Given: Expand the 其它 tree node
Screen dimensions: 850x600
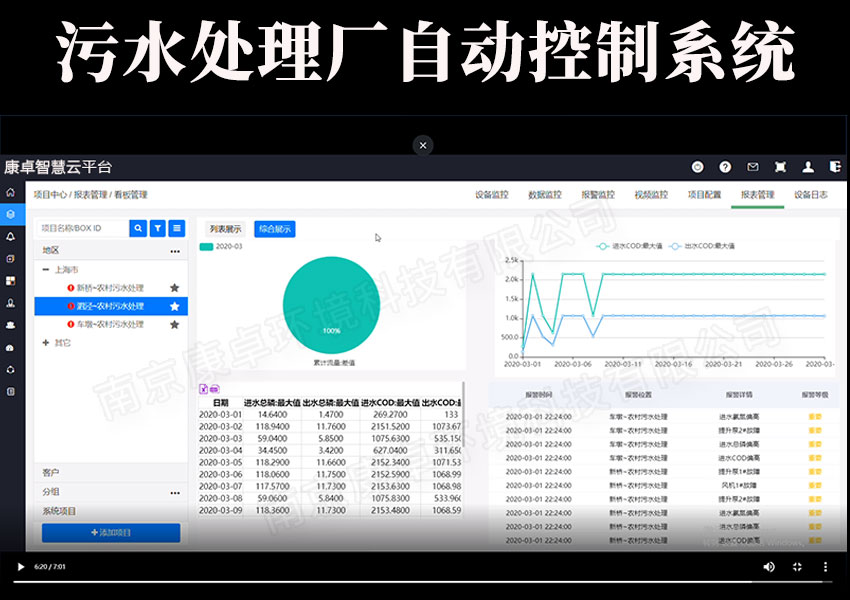Looking at the screenshot, I should (x=46, y=342).
